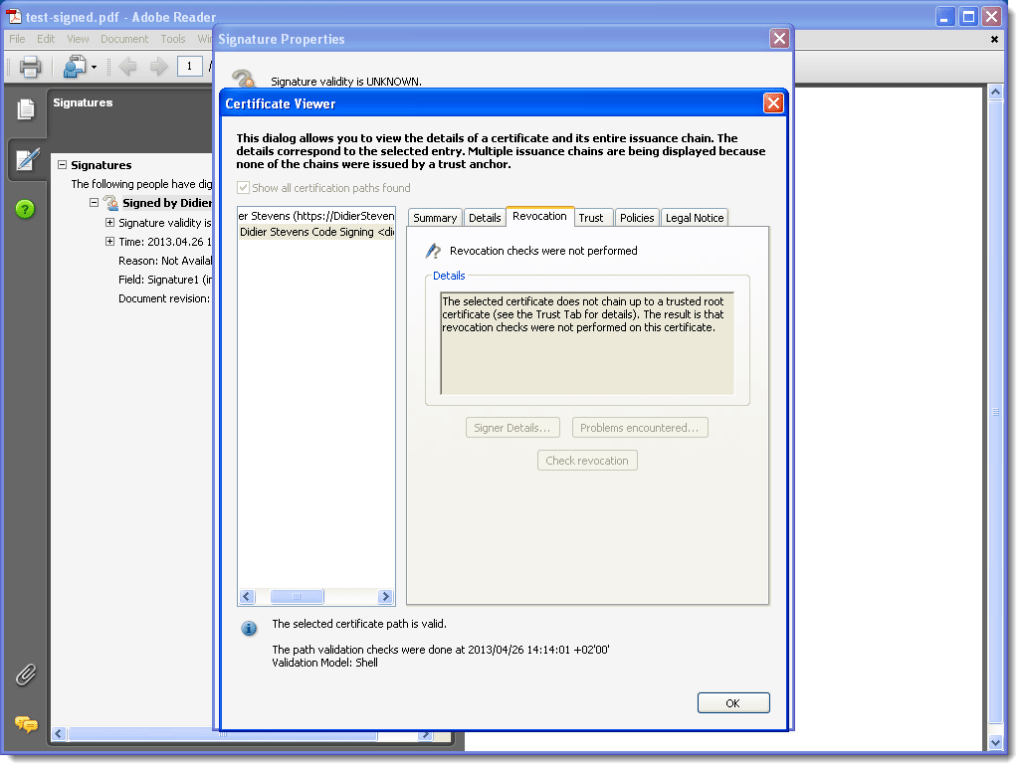Open the Comments speech bubble panel
This screenshot has width=1023, height=770.
pos(26,724)
